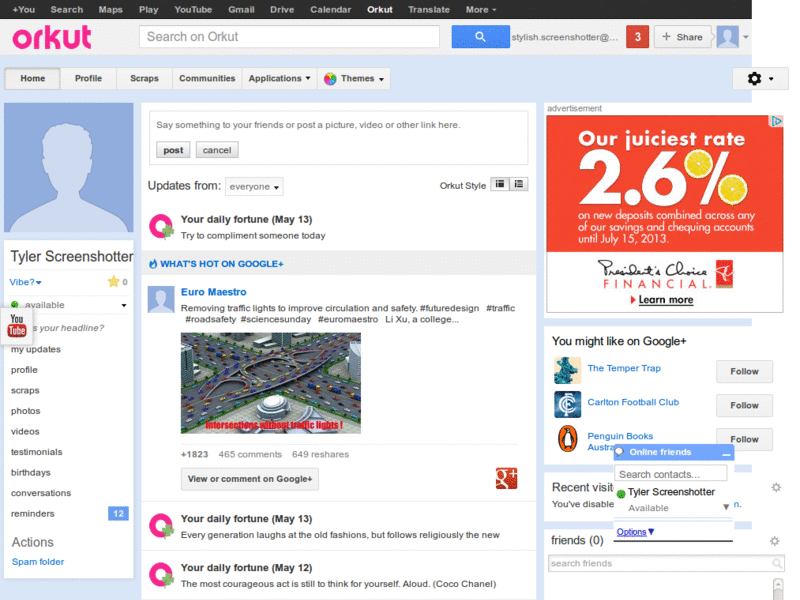Click the first daily fortune May 13 icon
Screen dimensions: 800x600
coord(161,227)
